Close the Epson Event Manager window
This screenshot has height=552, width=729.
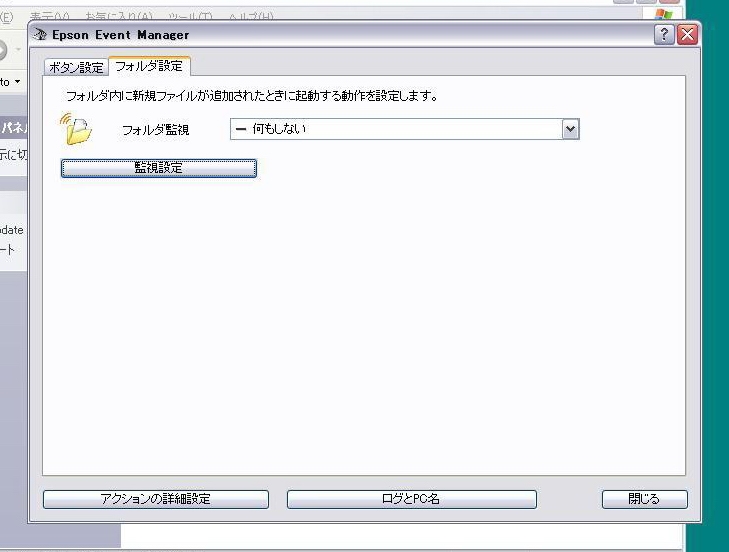pyautogui.click(x=687, y=35)
